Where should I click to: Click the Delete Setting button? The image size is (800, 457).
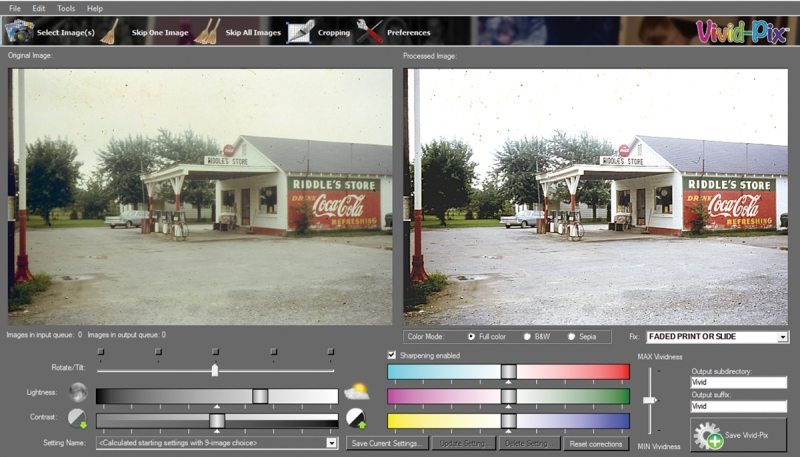click(x=530, y=443)
